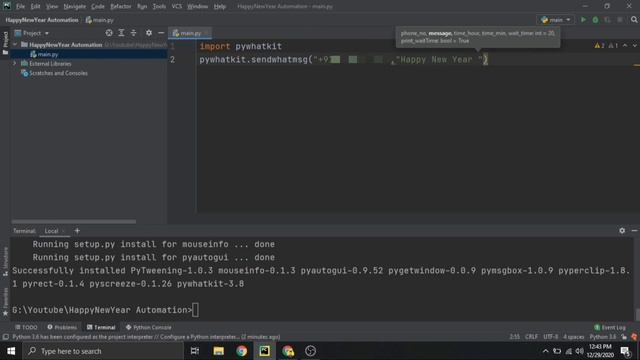This screenshot has height=360, width=640.
Task: Open the main run configuration dropdown
Action: [556, 20]
